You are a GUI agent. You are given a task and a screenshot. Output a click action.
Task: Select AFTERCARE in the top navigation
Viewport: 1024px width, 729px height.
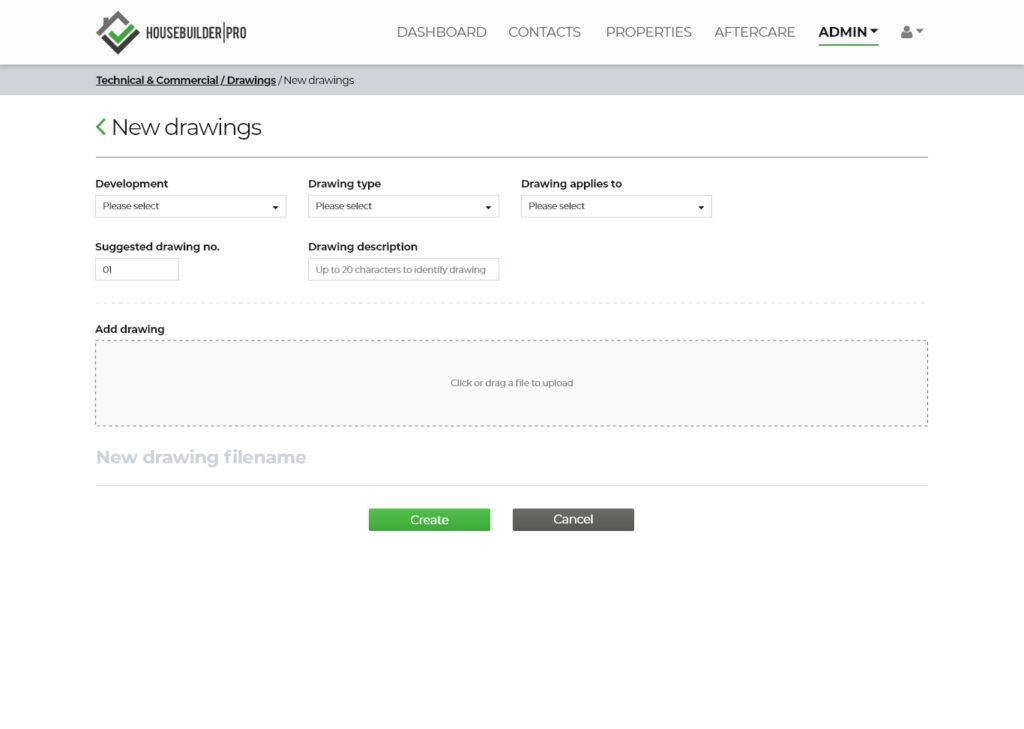coord(754,32)
